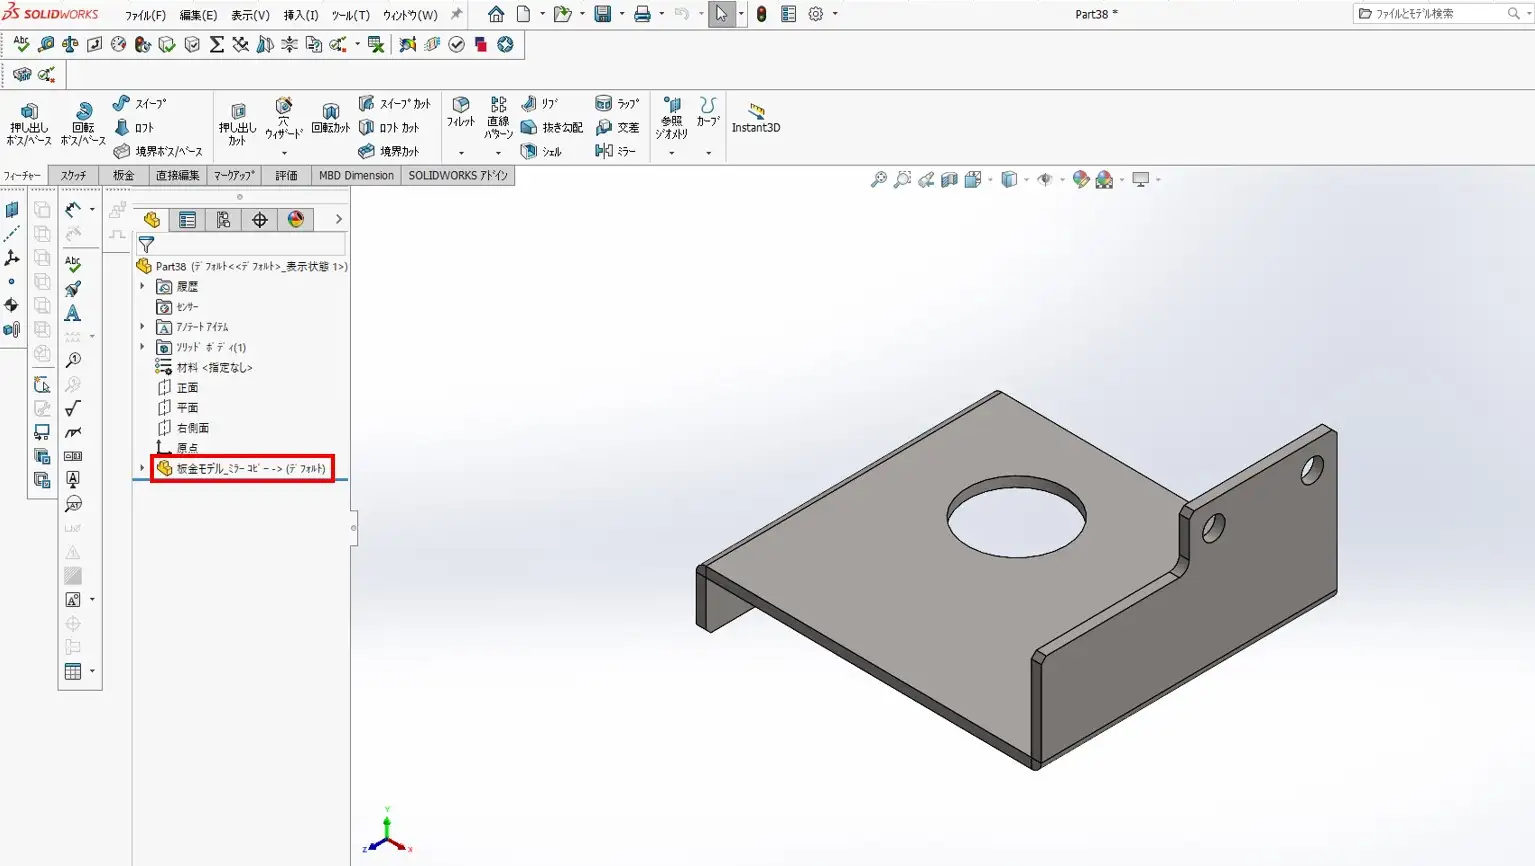Screen dimensions: 1535x866
Task: Open the ConfigurationManager tab icon
Action: [223, 220]
